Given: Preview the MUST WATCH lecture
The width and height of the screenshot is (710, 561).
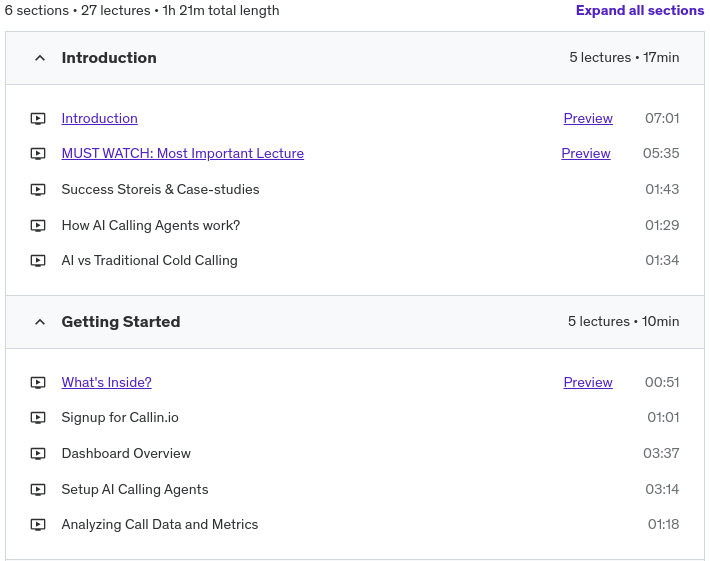Looking at the screenshot, I should coord(586,154).
